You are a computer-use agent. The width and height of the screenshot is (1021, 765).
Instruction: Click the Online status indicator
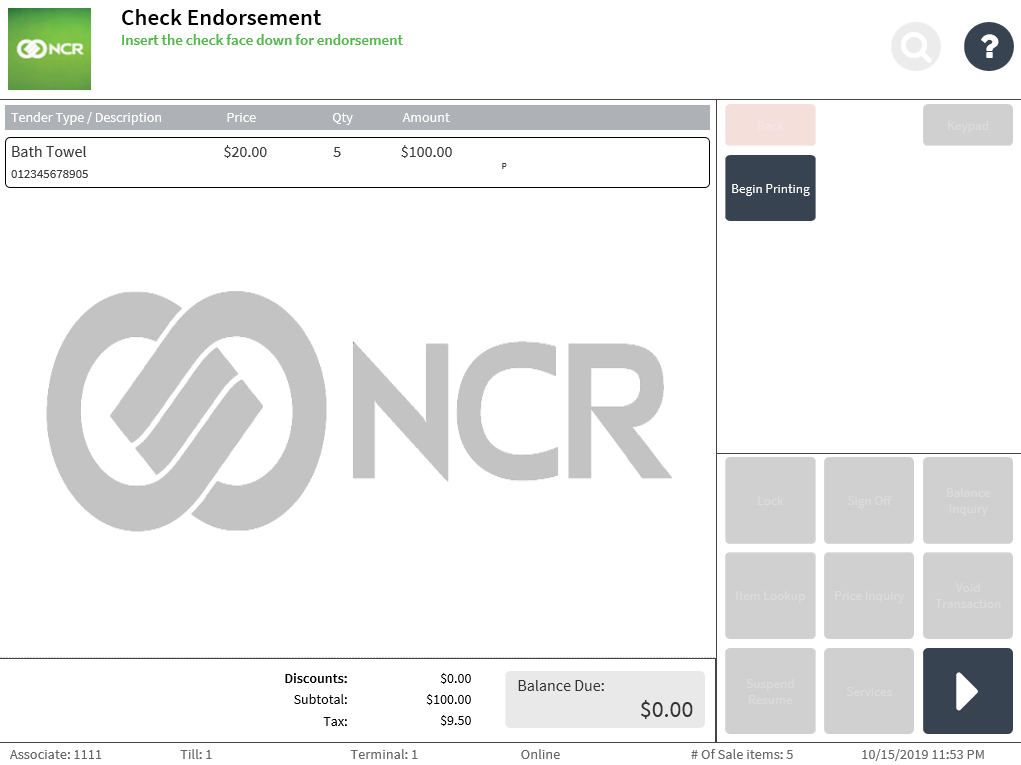point(540,755)
